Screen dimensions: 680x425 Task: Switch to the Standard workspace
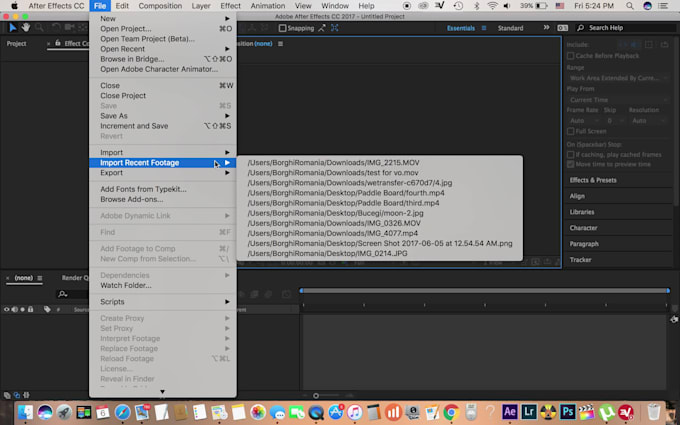click(x=510, y=28)
